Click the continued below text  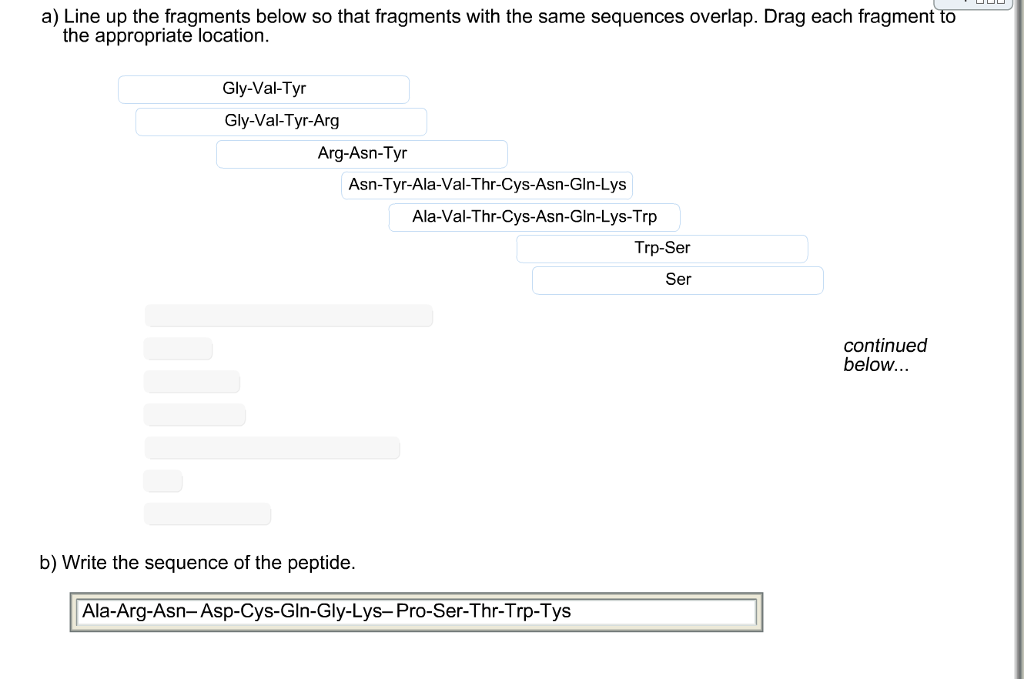coord(884,355)
